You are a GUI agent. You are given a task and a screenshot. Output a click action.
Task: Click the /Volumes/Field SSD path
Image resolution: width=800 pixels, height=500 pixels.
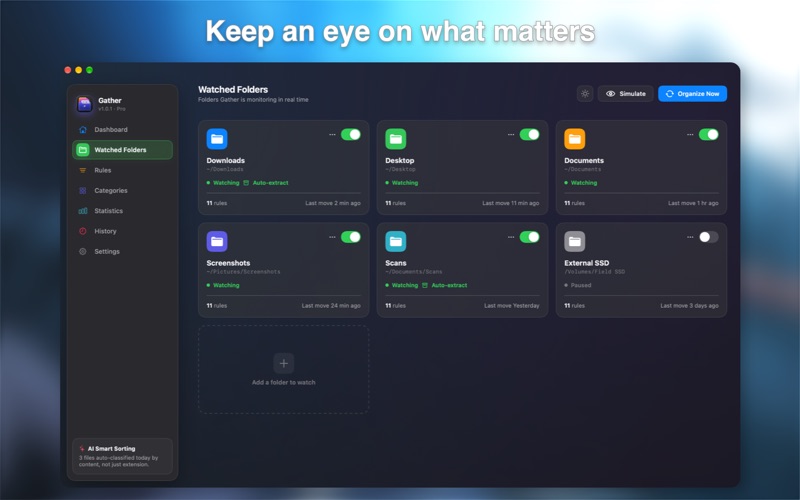pos(594,272)
